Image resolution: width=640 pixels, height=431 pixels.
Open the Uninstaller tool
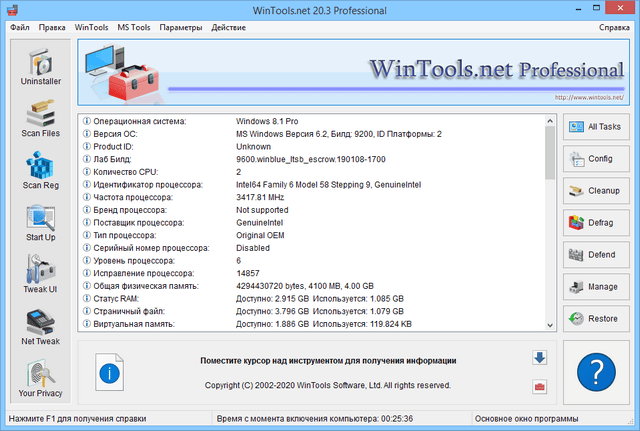40,70
